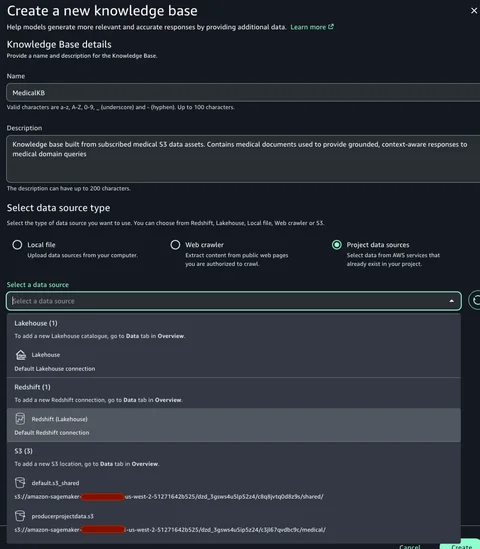Click the Create button
Viewport: 480px width, 549px height.
tap(461, 545)
